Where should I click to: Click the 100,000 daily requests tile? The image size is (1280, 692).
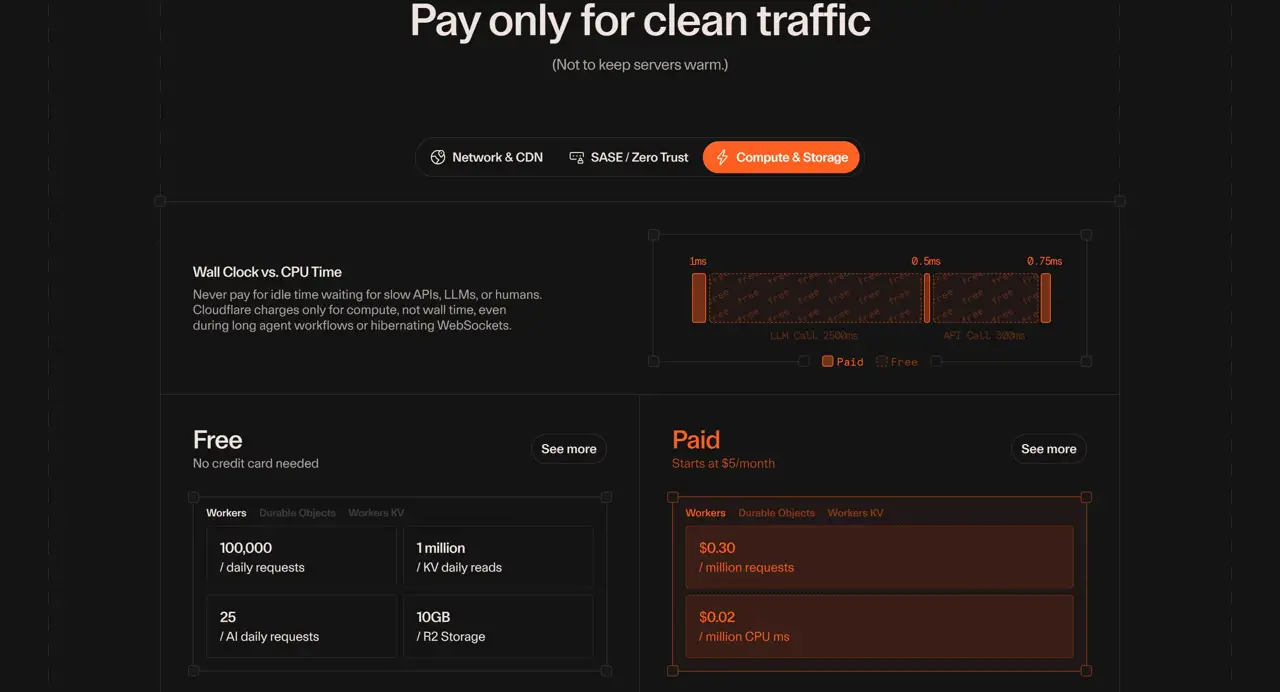click(301, 557)
